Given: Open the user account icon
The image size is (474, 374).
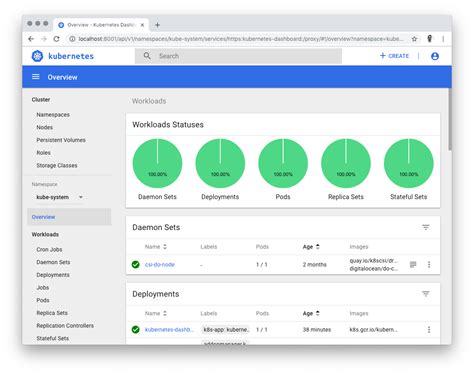Looking at the screenshot, I should (435, 56).
